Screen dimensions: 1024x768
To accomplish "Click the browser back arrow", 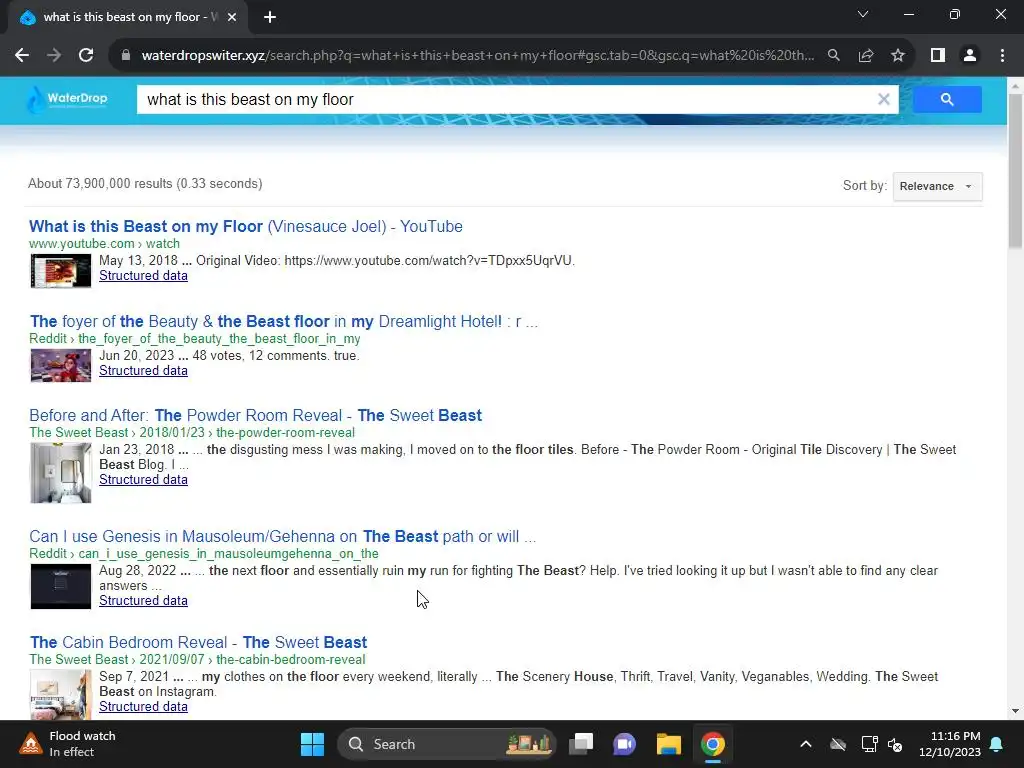I will (22, 56).
